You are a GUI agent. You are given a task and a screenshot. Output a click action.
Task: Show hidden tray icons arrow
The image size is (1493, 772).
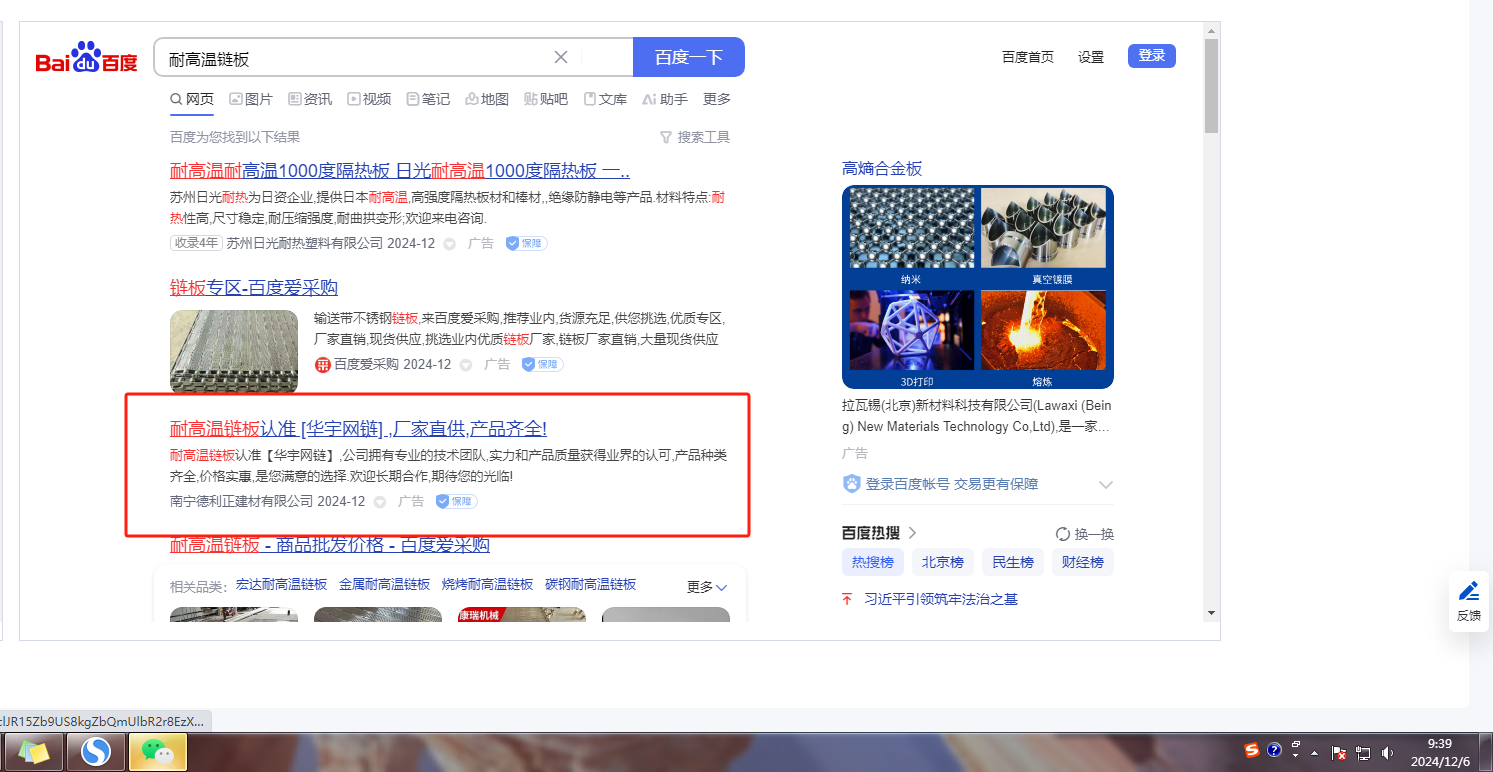coord(1315,753)
